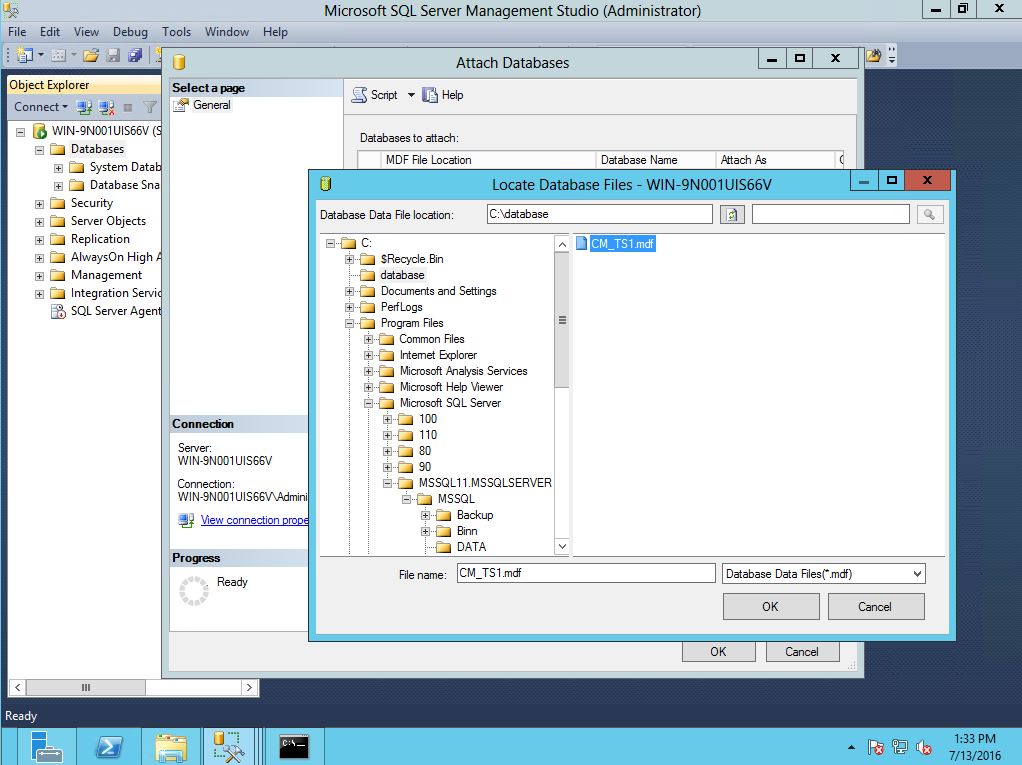The height and width of the screenshot is (765, 1022).
Task: Click SQL Server Agent node icon
Action: [58, 311]
